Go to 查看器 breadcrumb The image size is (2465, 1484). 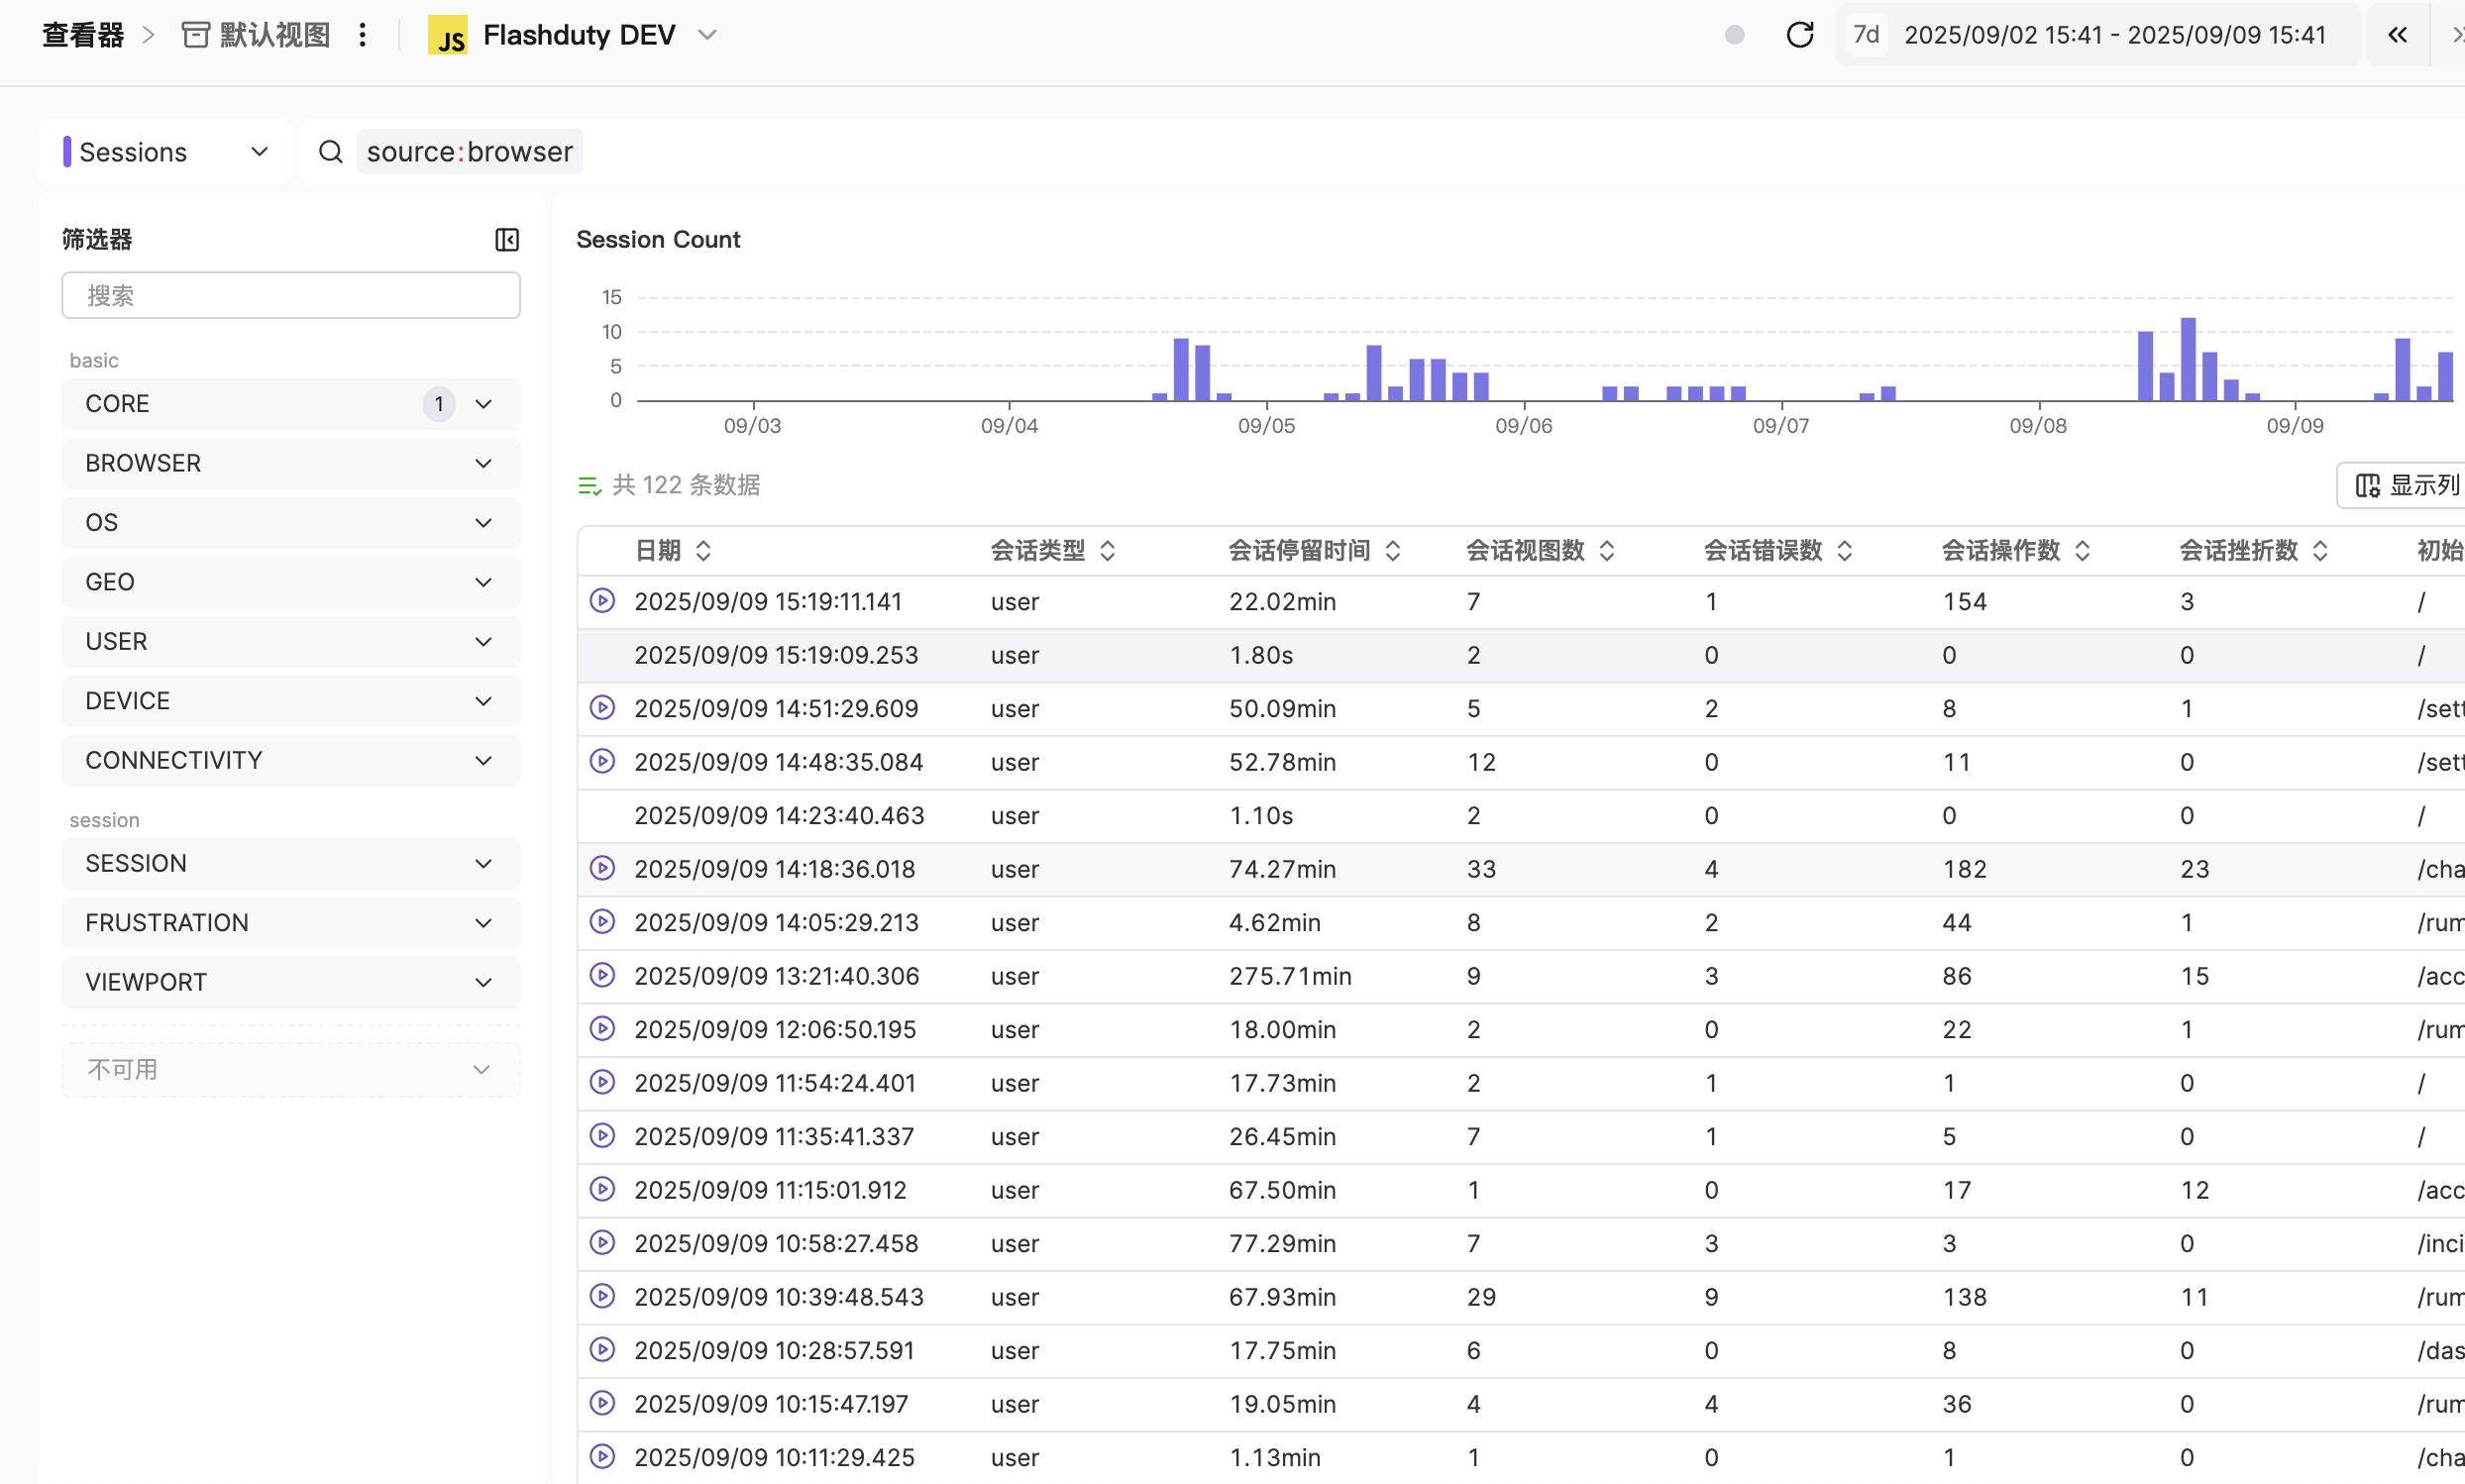coord(83,35)
